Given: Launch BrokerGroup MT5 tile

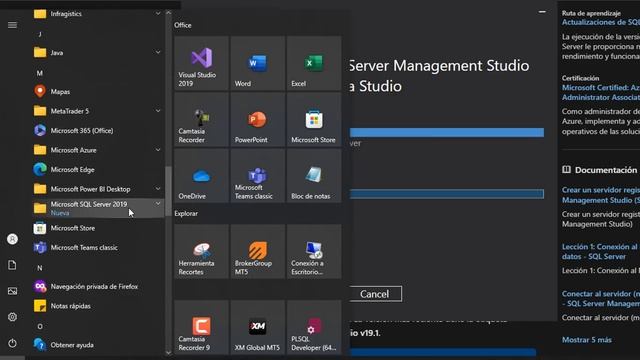Looking at the screenshot, I should [258, 251].
